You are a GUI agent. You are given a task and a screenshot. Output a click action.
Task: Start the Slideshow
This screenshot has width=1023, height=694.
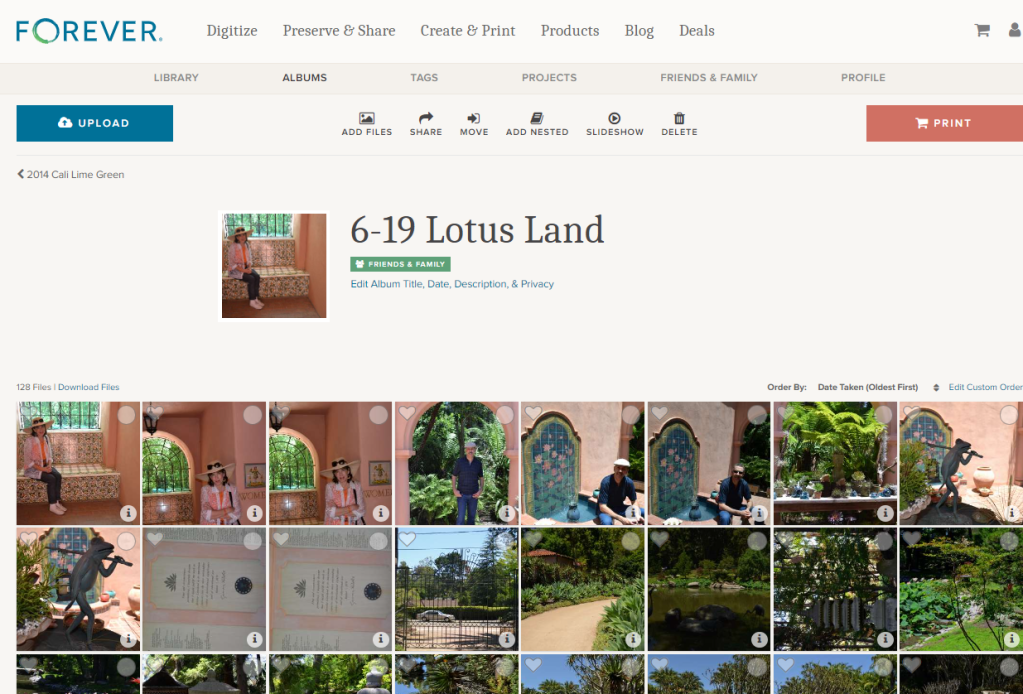(x=614, y=119)
